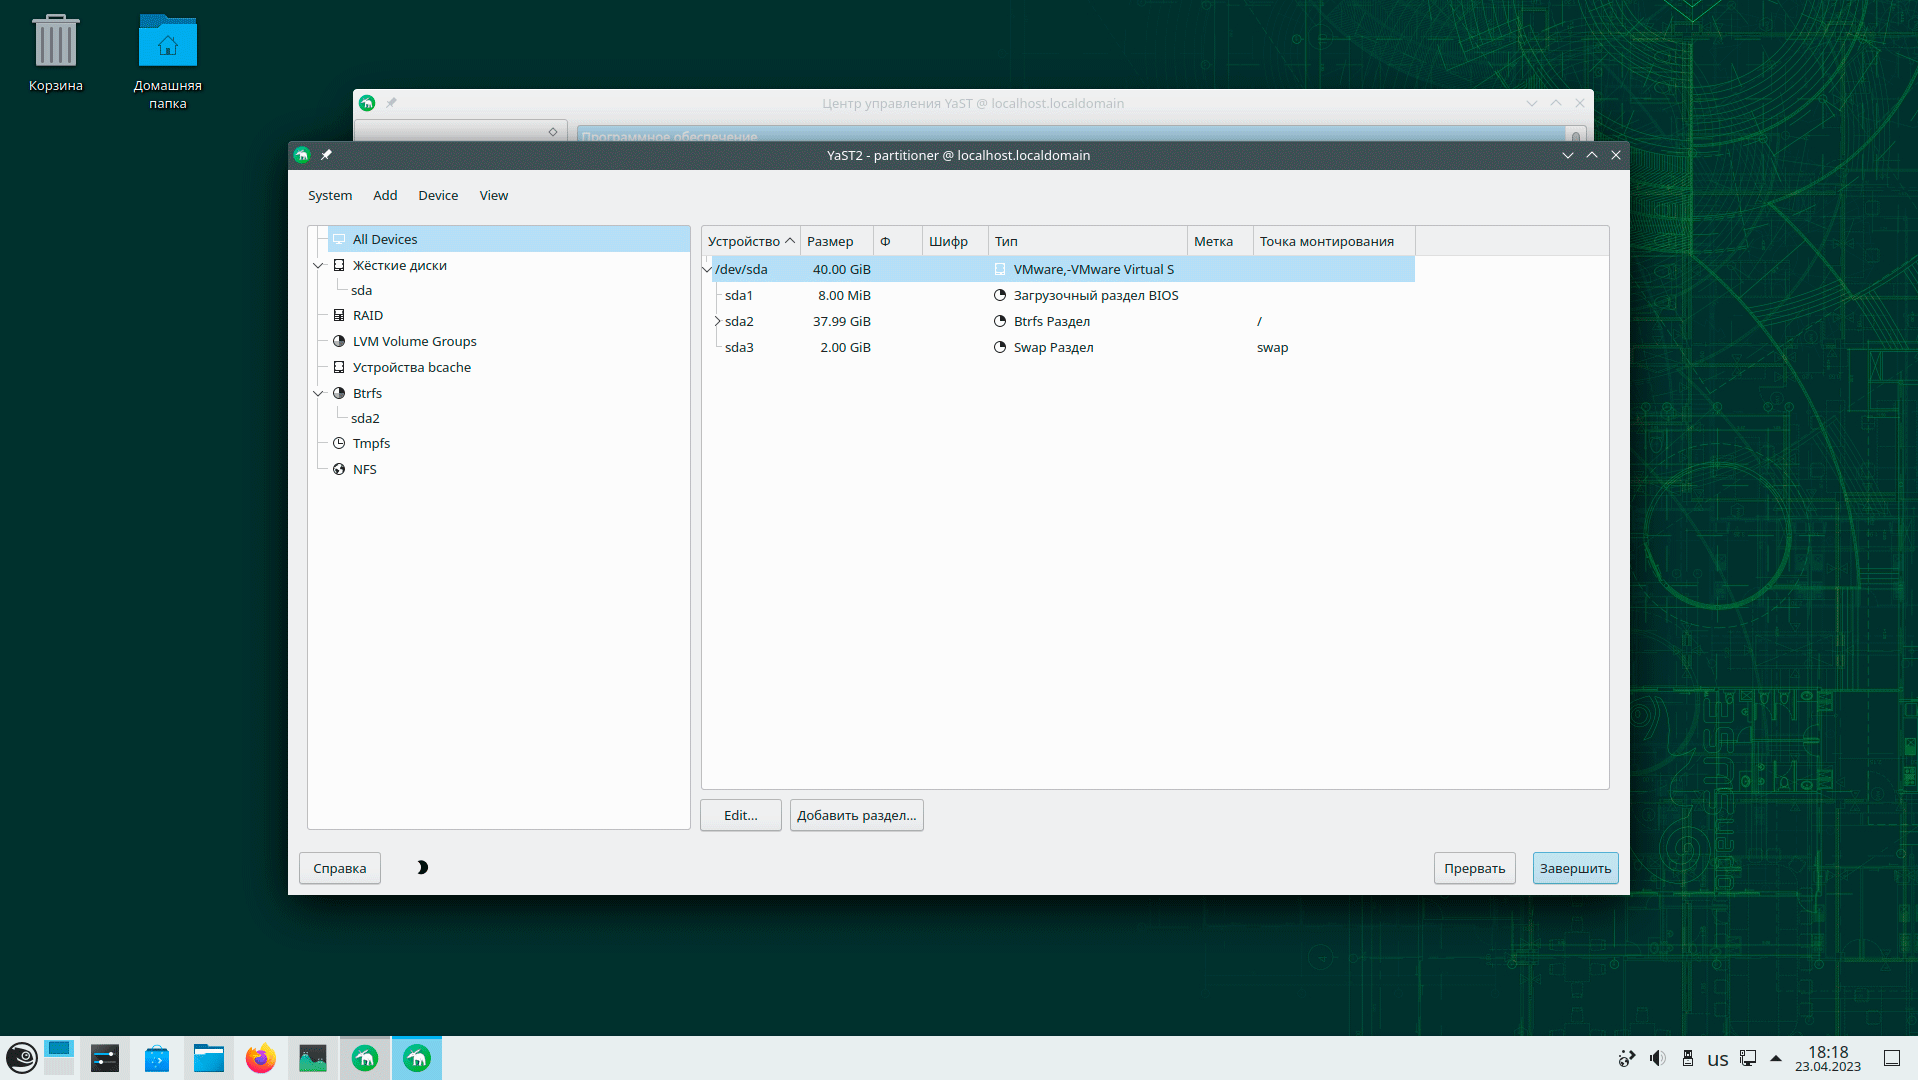Open the Device menu

pos(437,195)
